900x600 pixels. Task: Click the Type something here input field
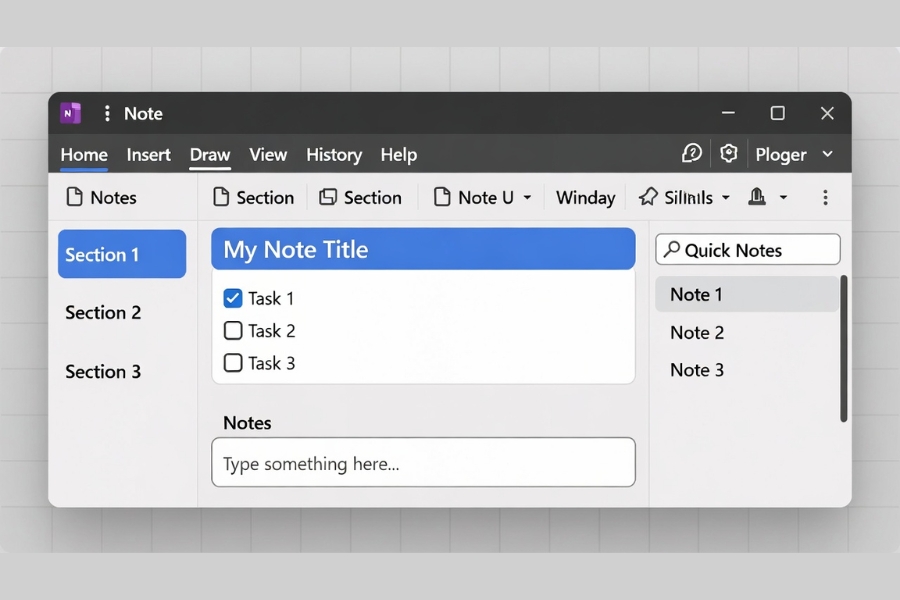tap(422, 463)
